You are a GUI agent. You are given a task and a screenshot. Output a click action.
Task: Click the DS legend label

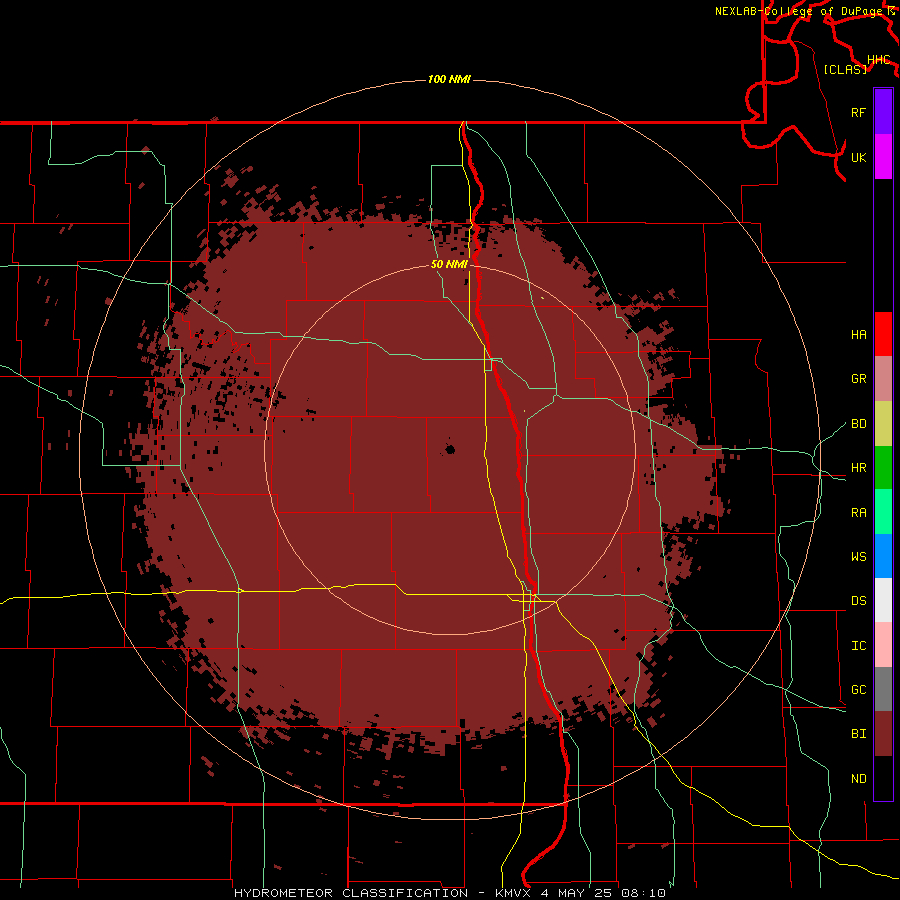858,601
